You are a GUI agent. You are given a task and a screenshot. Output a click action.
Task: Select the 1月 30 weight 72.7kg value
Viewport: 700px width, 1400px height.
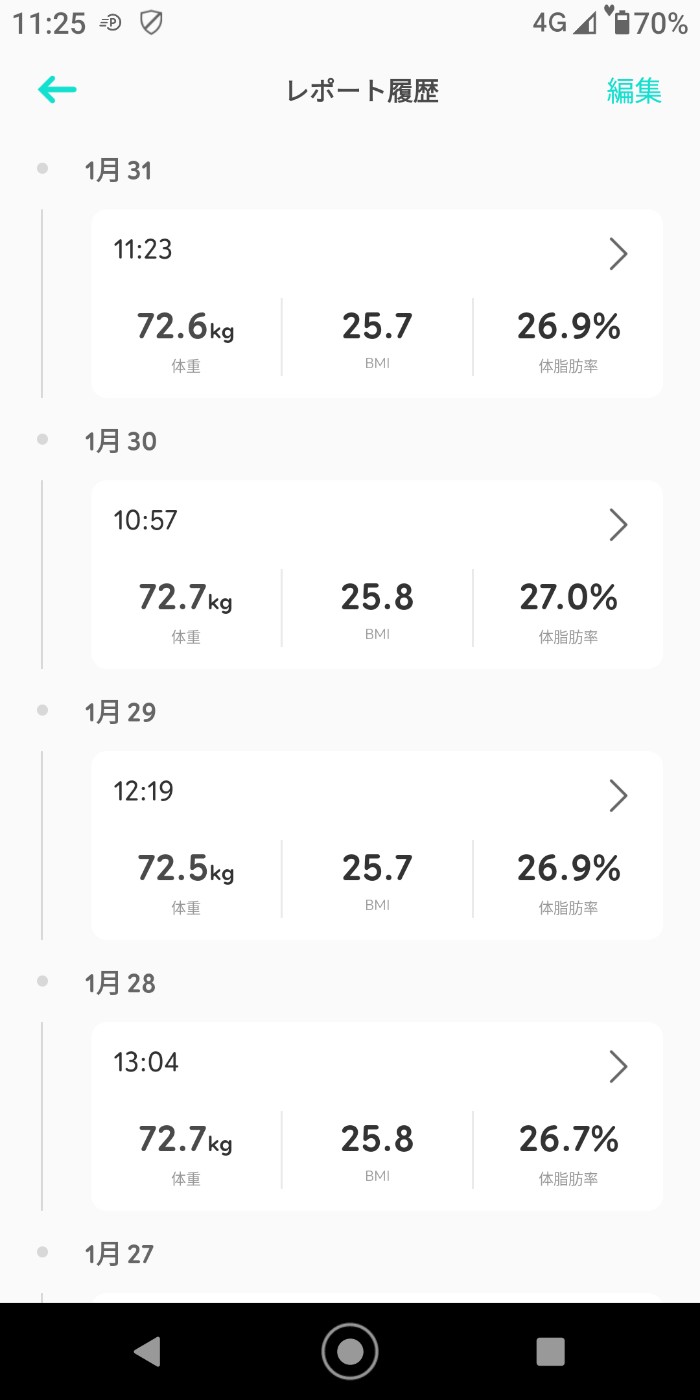185,598
